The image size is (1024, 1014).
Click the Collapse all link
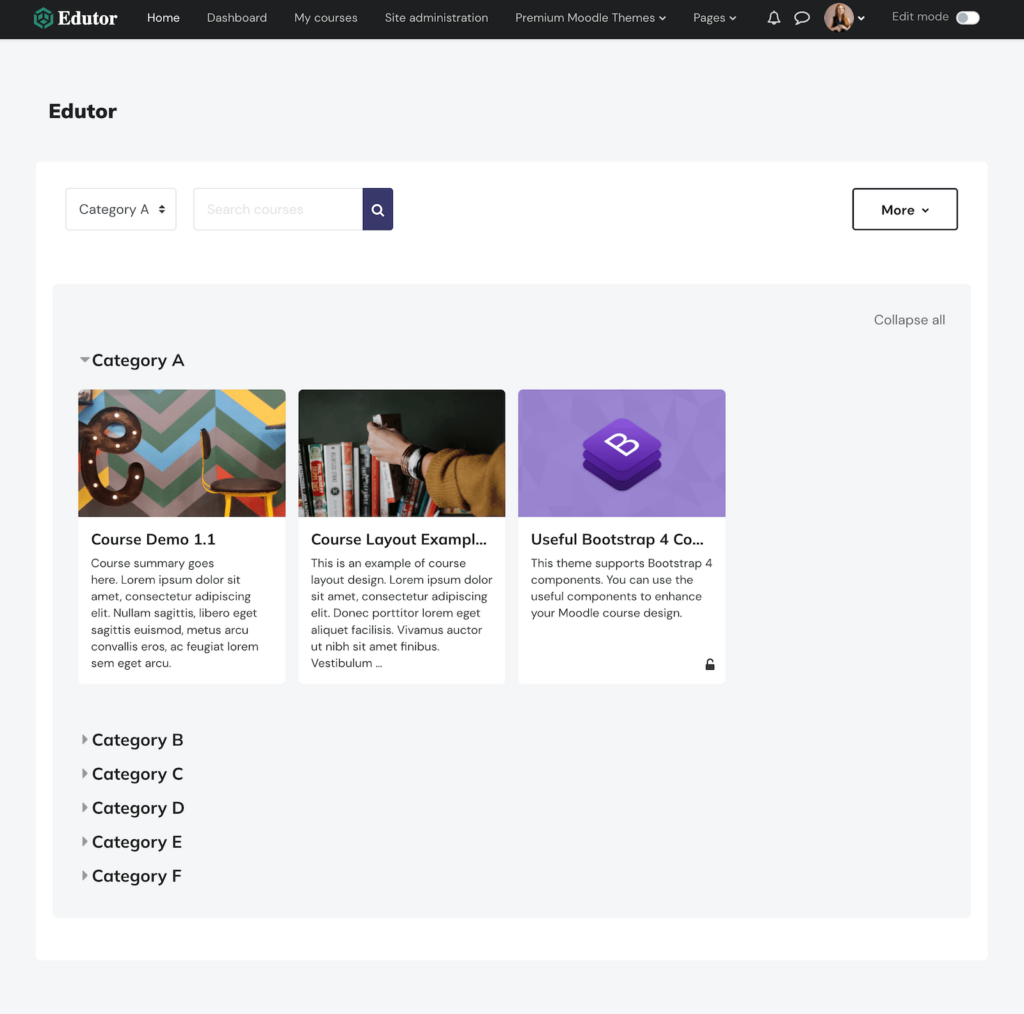pyautogui.click(x=908, y=319)
